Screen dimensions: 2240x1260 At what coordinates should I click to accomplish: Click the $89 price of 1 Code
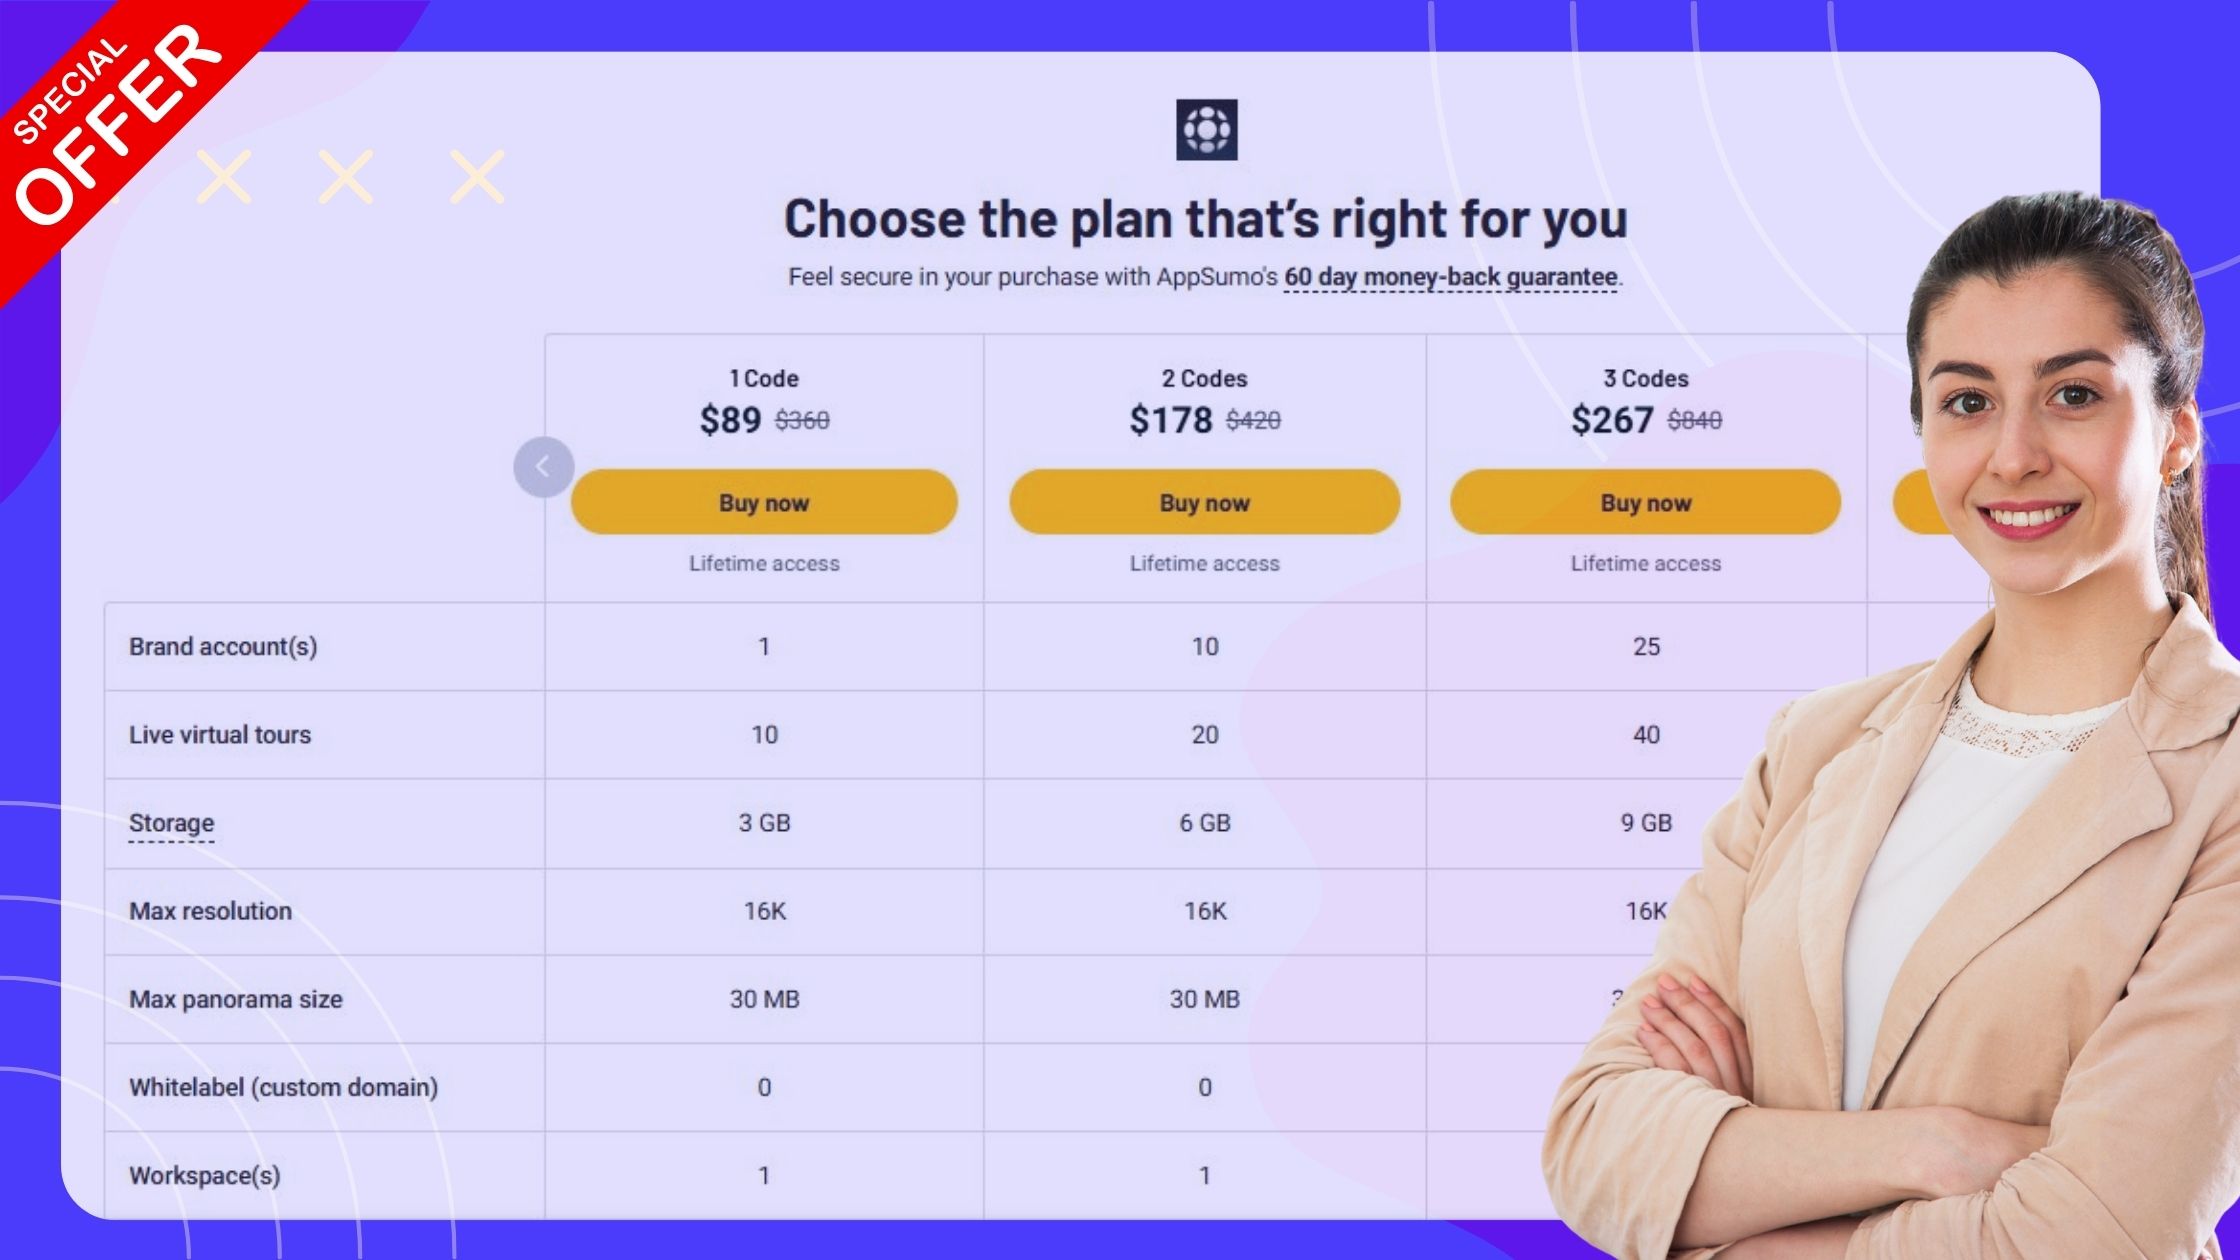(x=730, y=420)
